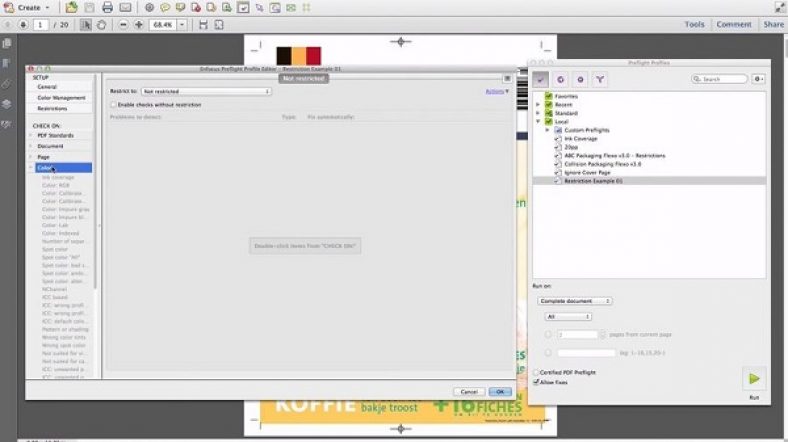Toggle the Allow fixes checkbox
This screenshot has width=788, height=442.
pos(536,382)
